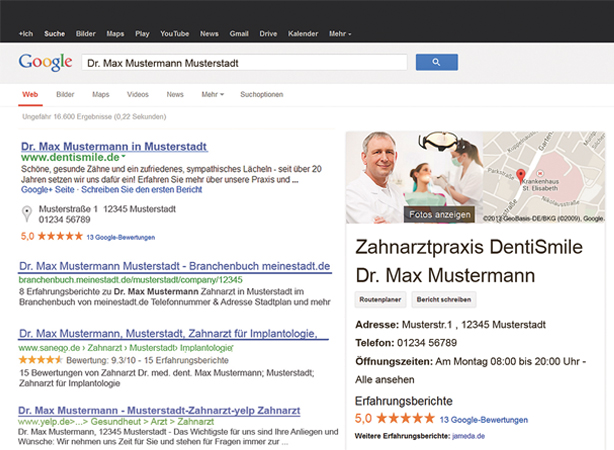Click the orange stars under Erfahrungsberichte
The image size is (614, 450).
(406, 418)
